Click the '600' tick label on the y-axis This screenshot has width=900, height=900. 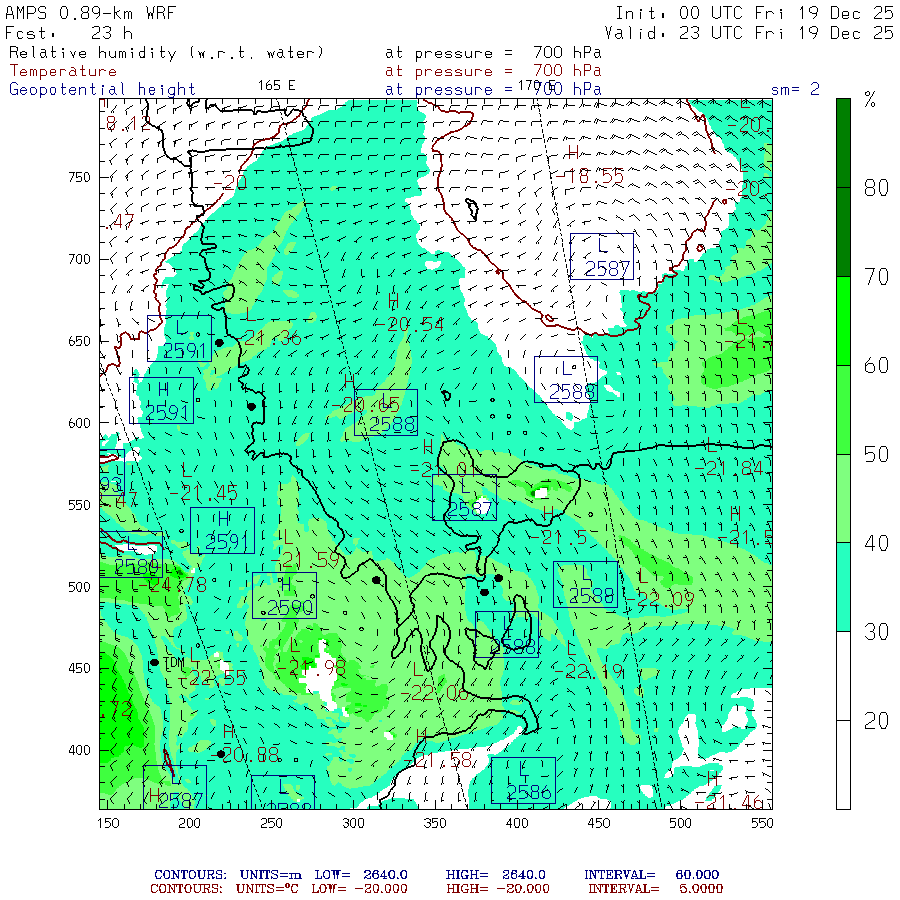pos(79,423)
